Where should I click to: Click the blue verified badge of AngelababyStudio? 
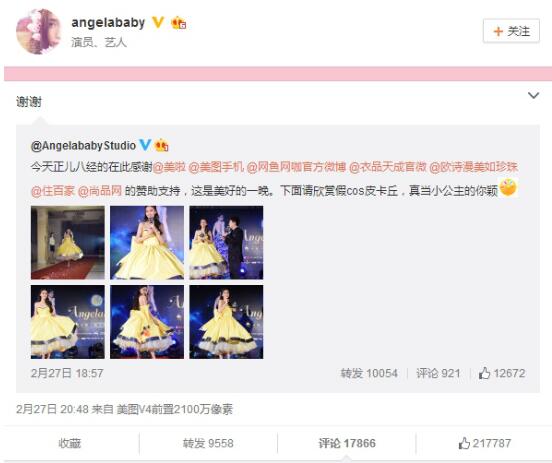click(x=145, y=145)
